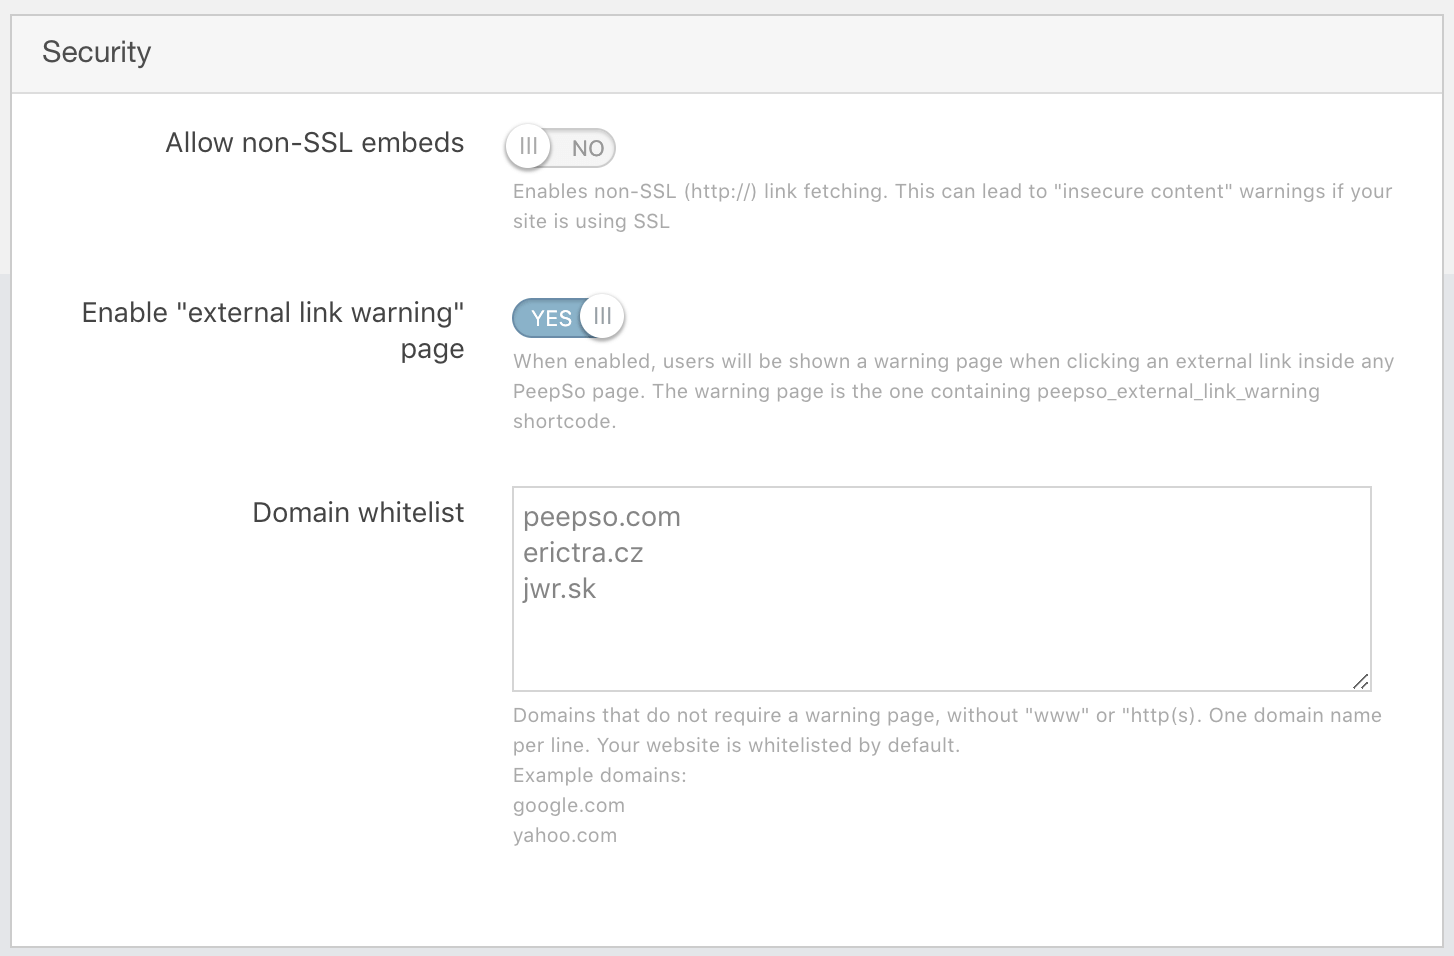Click the non-SSL link fetching description

tap(952, 206)
